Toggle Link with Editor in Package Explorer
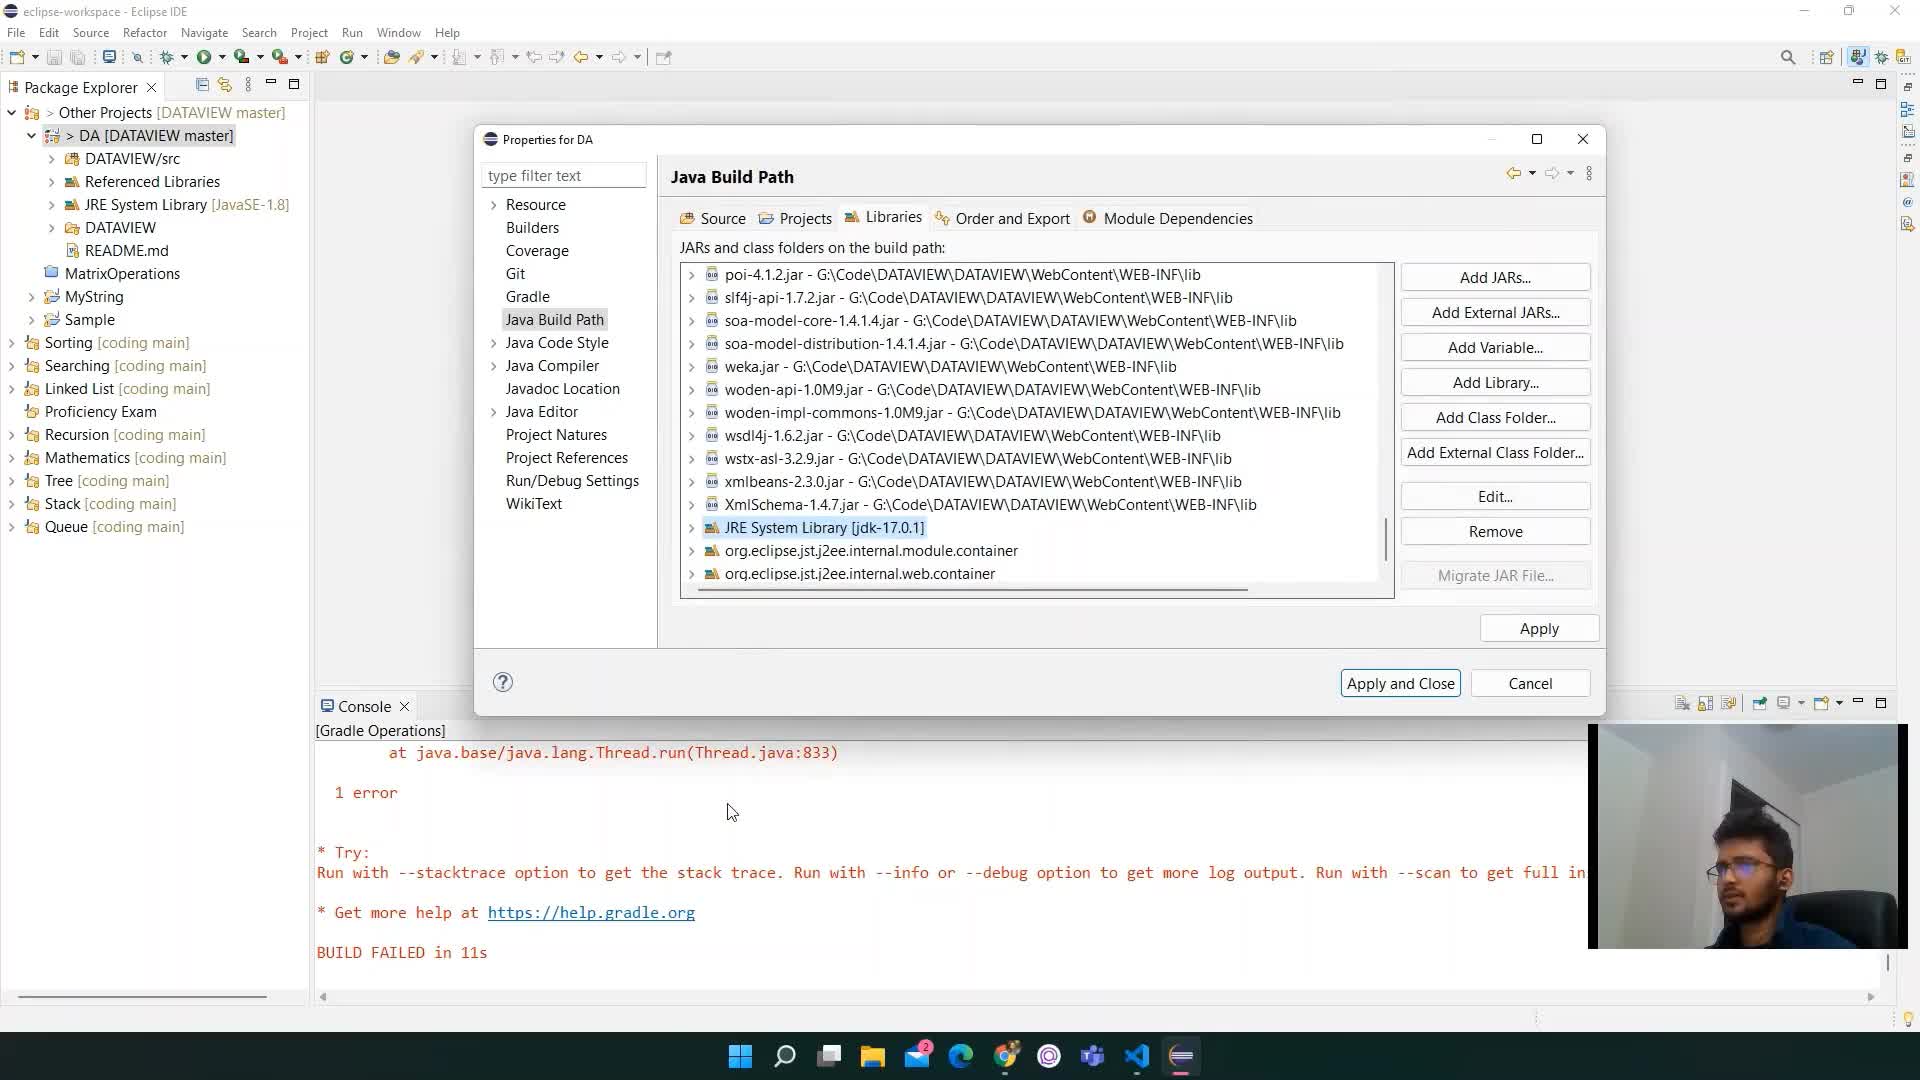Screen dimensions: 1920x1080 225,85
